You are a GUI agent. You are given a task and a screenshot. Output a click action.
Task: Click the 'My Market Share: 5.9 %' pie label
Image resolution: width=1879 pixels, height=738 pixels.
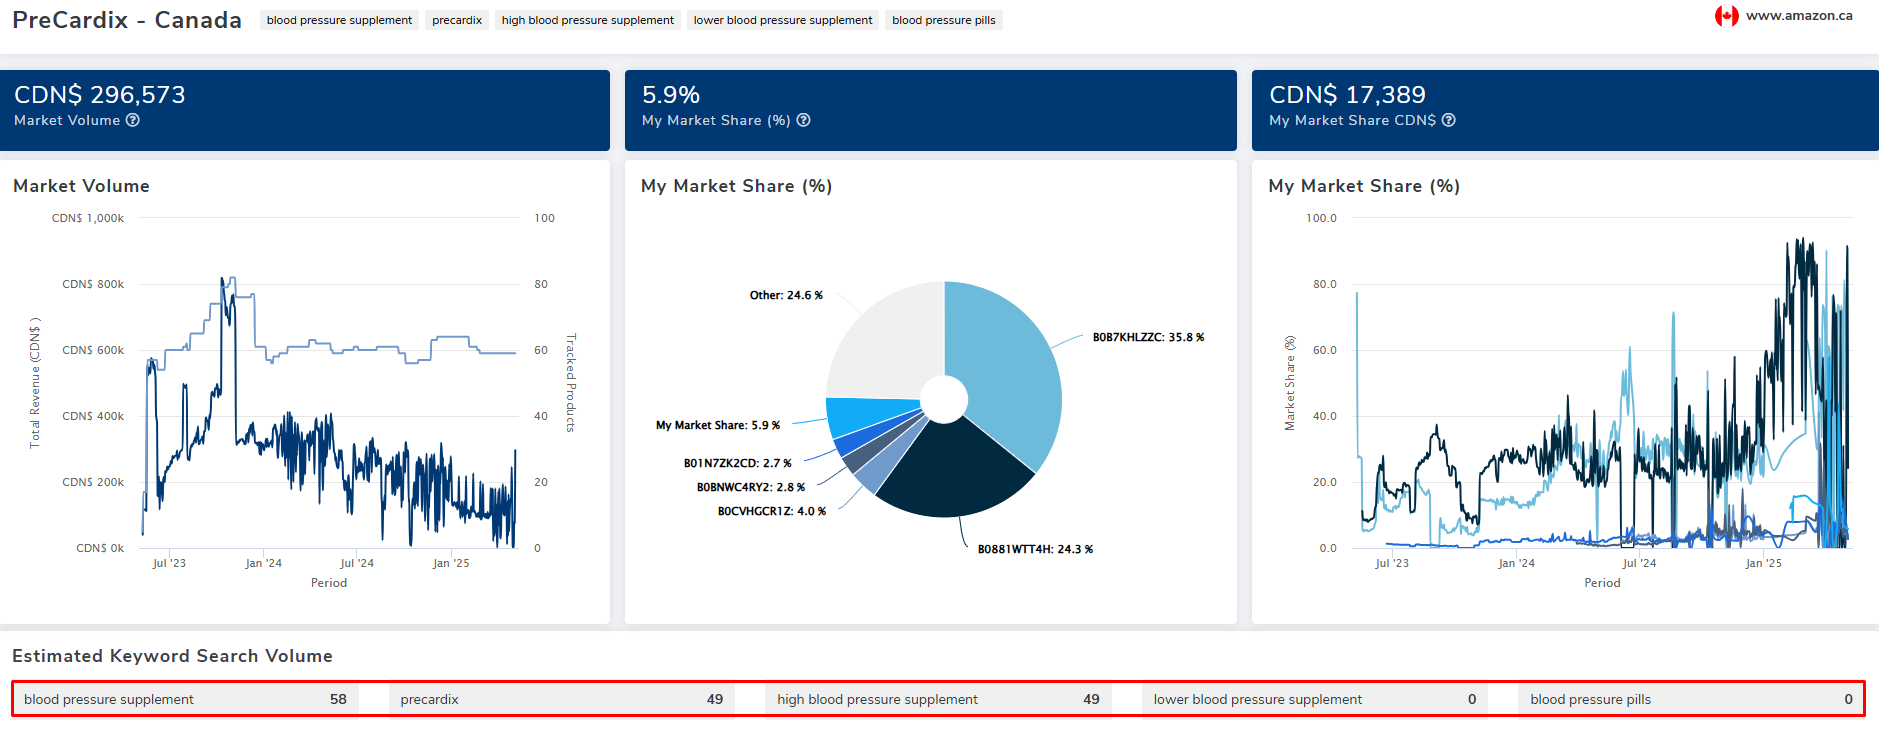tap(718, 426)
